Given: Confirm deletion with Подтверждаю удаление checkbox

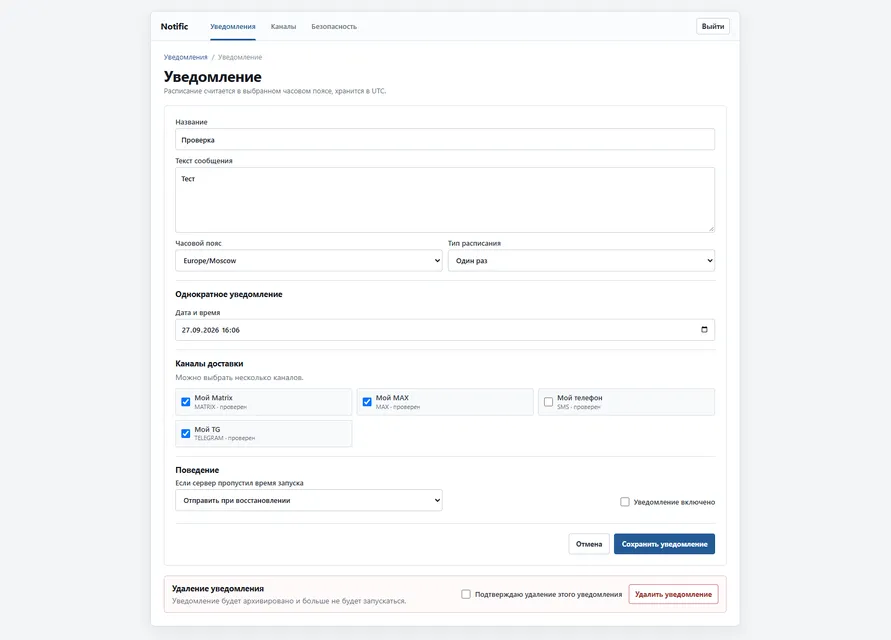Looking at the screenshot, I should point(466,594).
